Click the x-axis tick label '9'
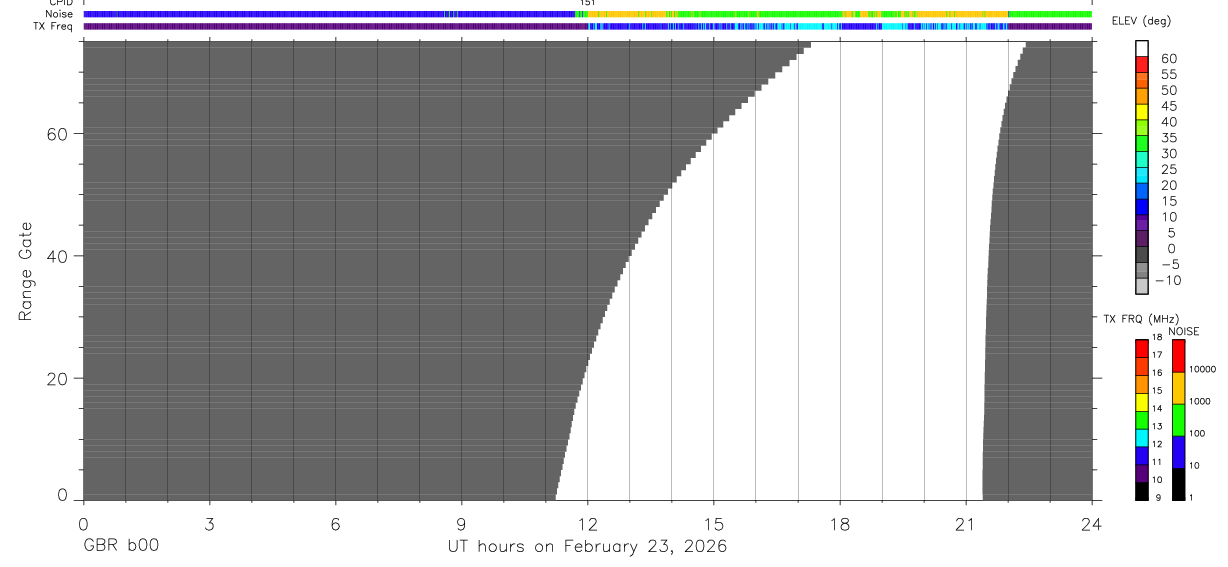The height and width of the screenshot is (567, 1228). coord(461,524)
